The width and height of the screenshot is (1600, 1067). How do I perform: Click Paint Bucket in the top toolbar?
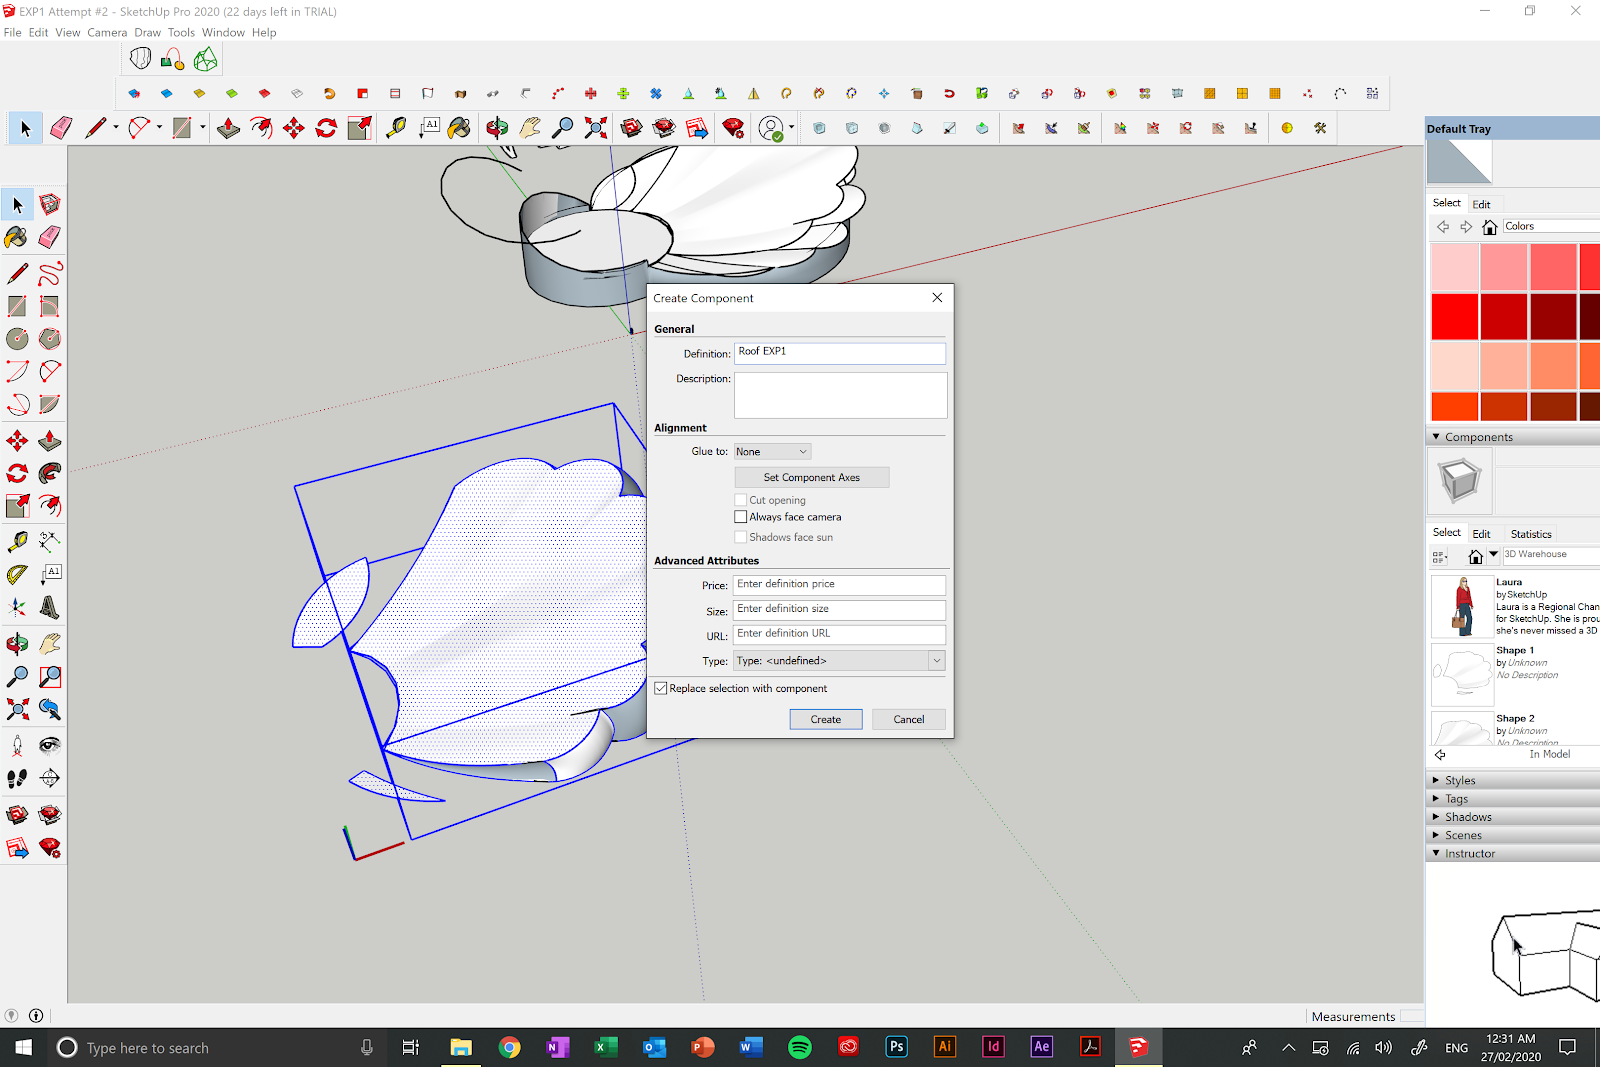pyautogui.click(x=459, y=128)
